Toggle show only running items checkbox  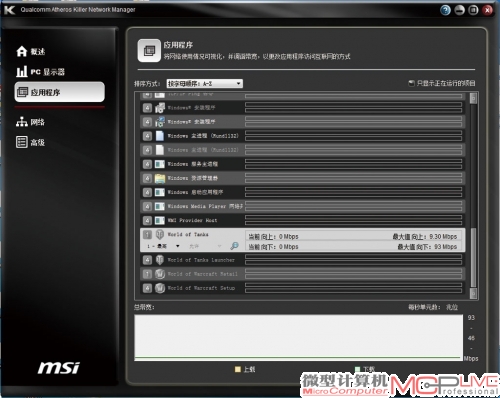[x=411, y=83]
